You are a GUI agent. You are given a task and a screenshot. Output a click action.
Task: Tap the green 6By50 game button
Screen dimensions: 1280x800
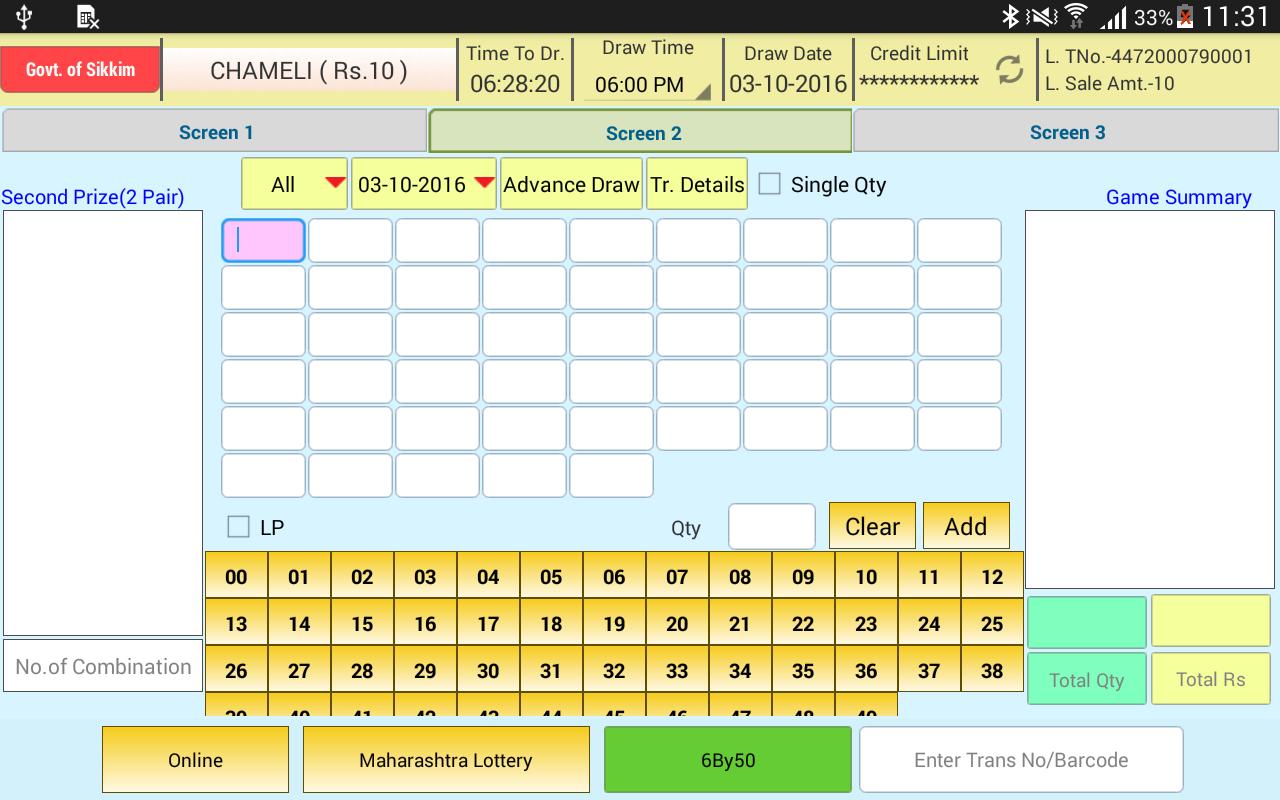(727, 760)
